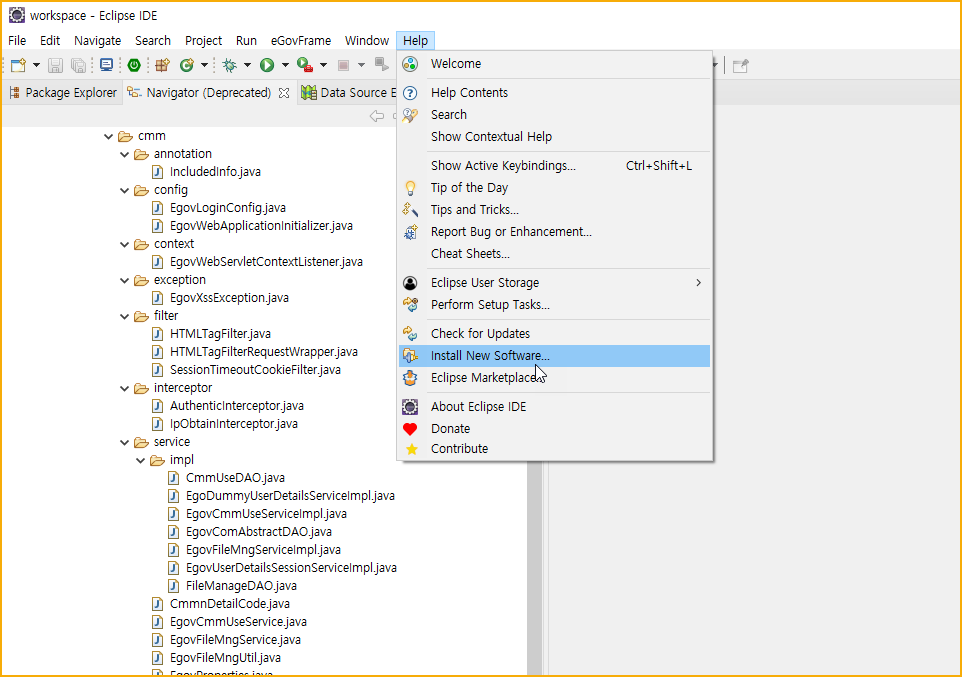The width and height of the screenshot is (962, 677).
Task: Collapse the service folder
Action: [x=125, y=443]
